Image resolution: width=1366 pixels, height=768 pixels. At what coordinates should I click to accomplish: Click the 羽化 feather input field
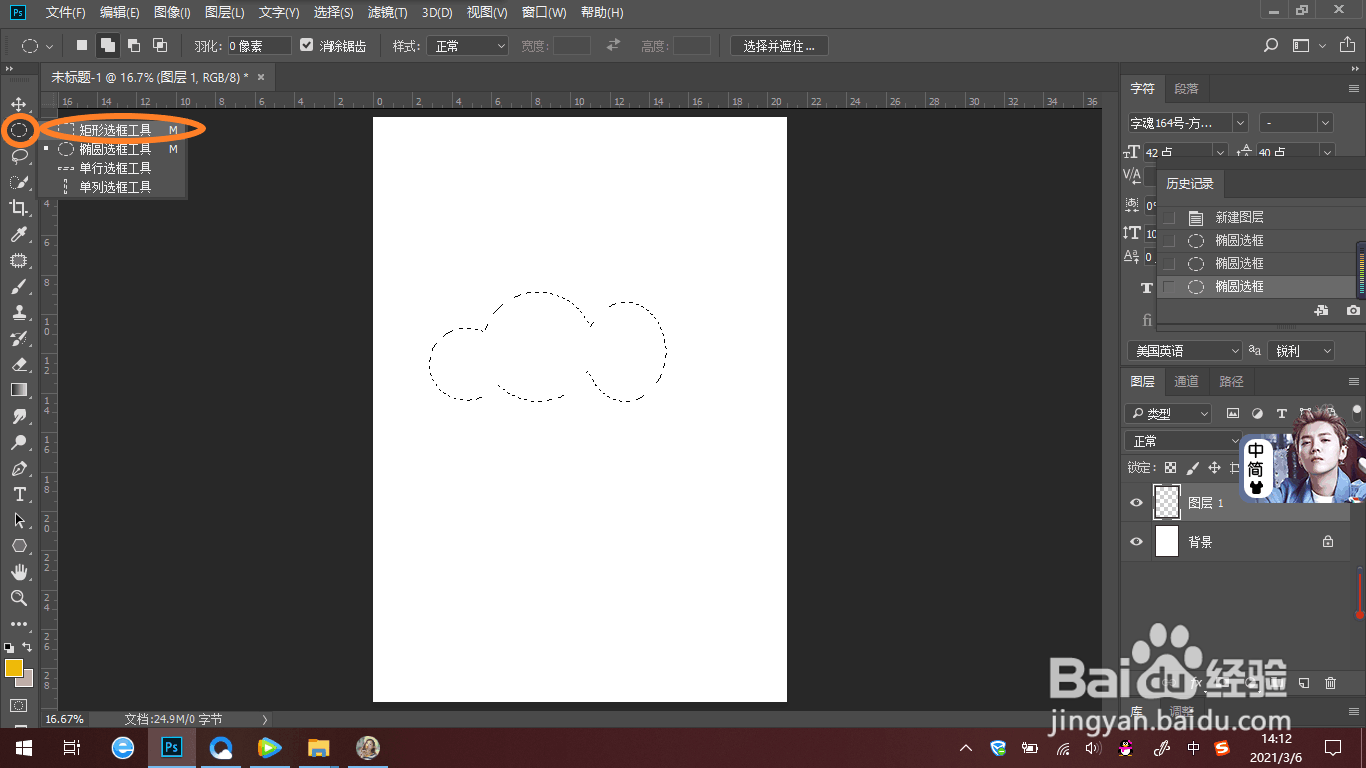pos(259,46)
